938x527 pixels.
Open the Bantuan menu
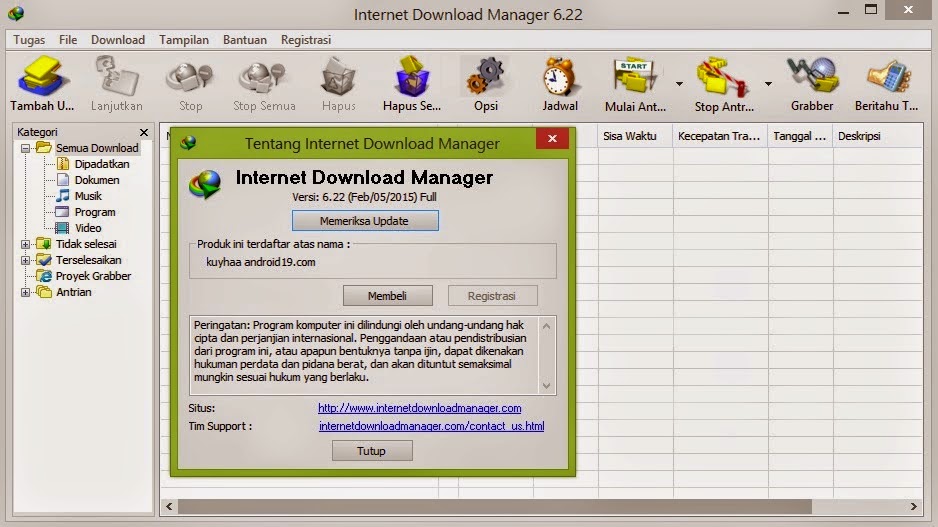[245, 40]
